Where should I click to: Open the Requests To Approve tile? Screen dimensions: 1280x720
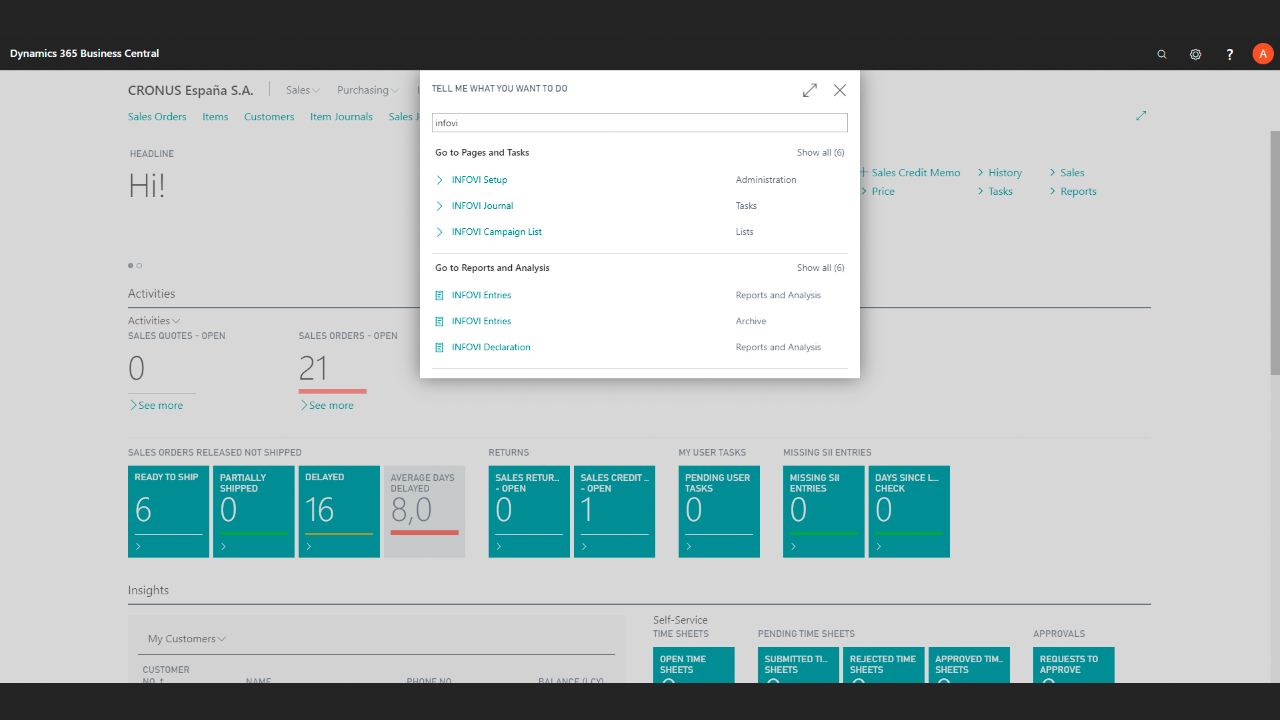pos(1074,665)
